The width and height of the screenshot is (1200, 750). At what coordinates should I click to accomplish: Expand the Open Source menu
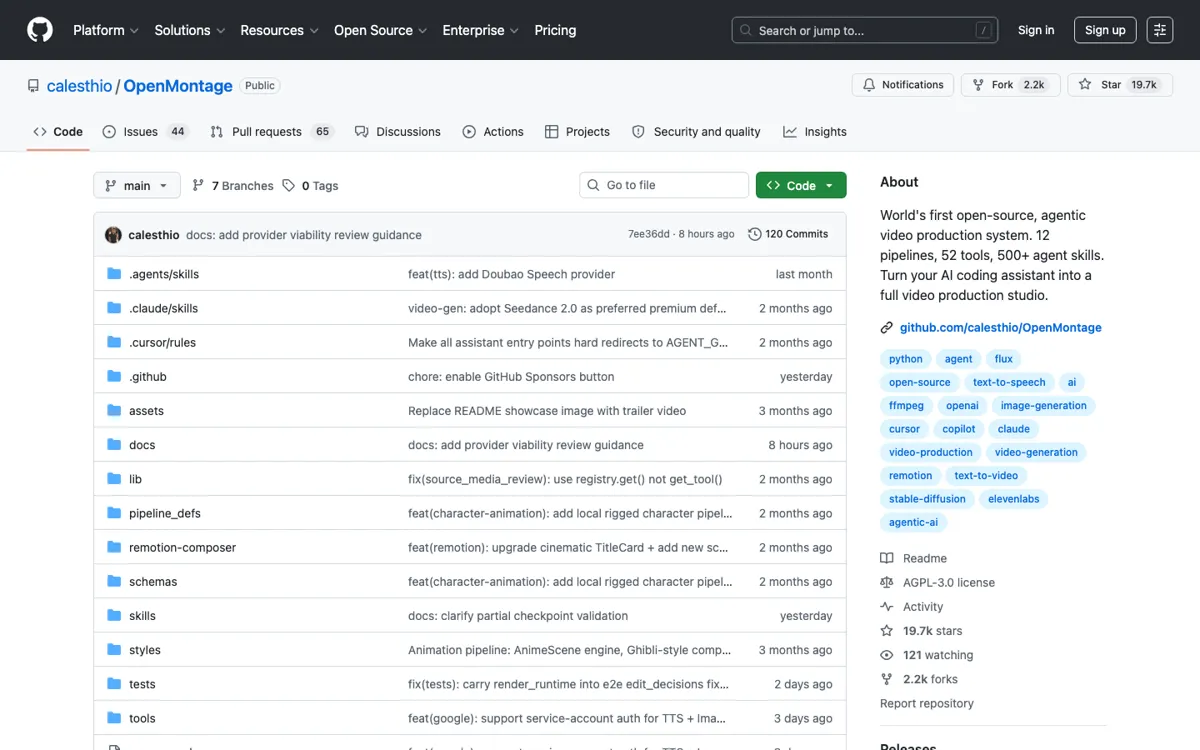pos(381,30)
